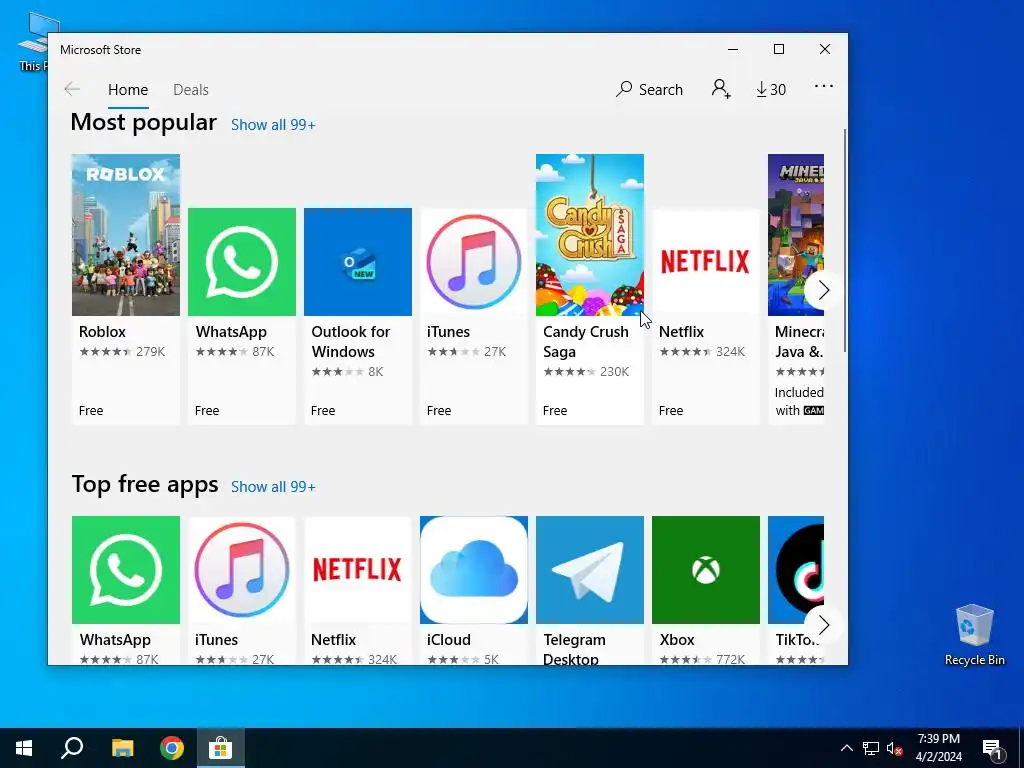Image resolution: width=1024 pixels, height=768 pixels.
Task: Select the Netflix logo in Most popular
Action: coord(705,262)
